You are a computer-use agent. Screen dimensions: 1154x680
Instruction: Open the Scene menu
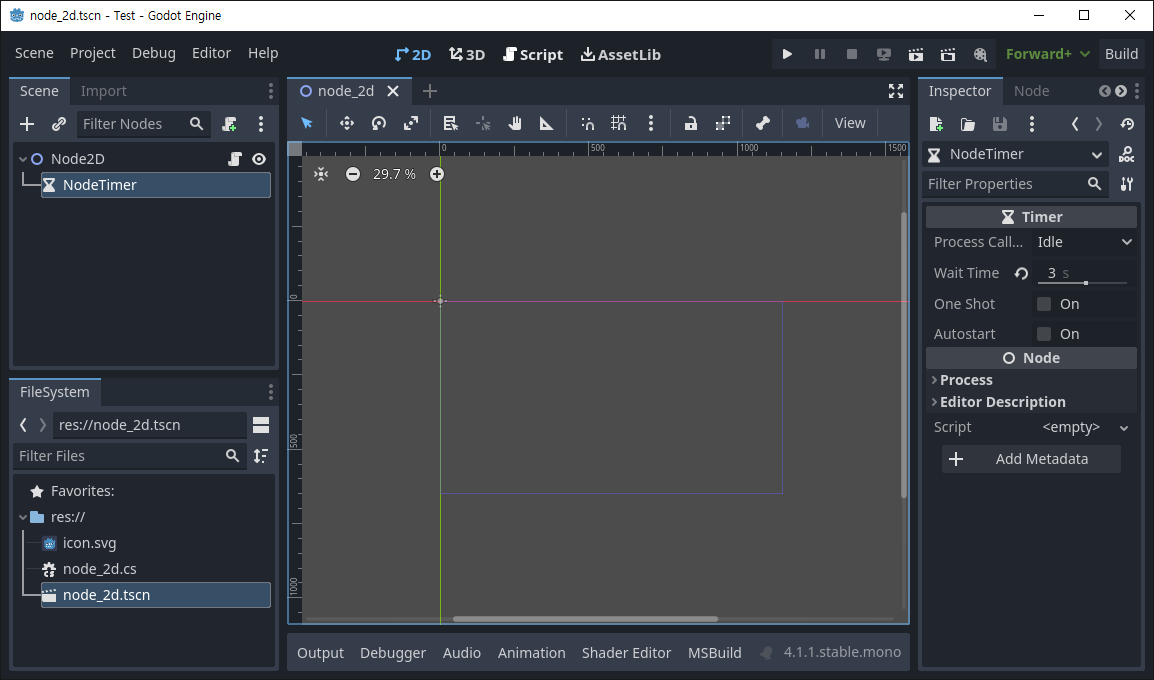(34, 53)
